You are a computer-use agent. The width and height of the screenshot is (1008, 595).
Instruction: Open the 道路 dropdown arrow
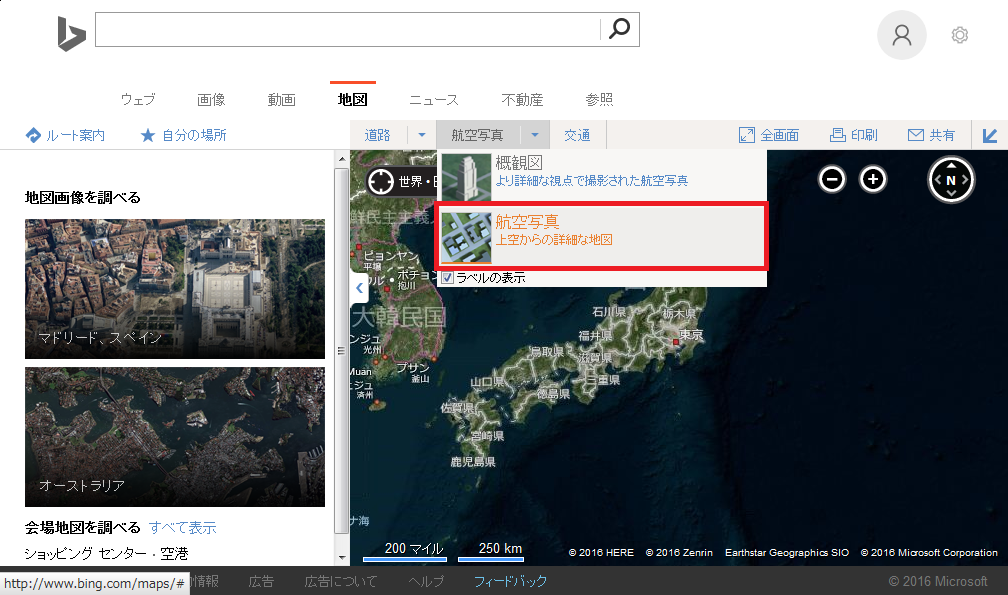tap(422, 136)
